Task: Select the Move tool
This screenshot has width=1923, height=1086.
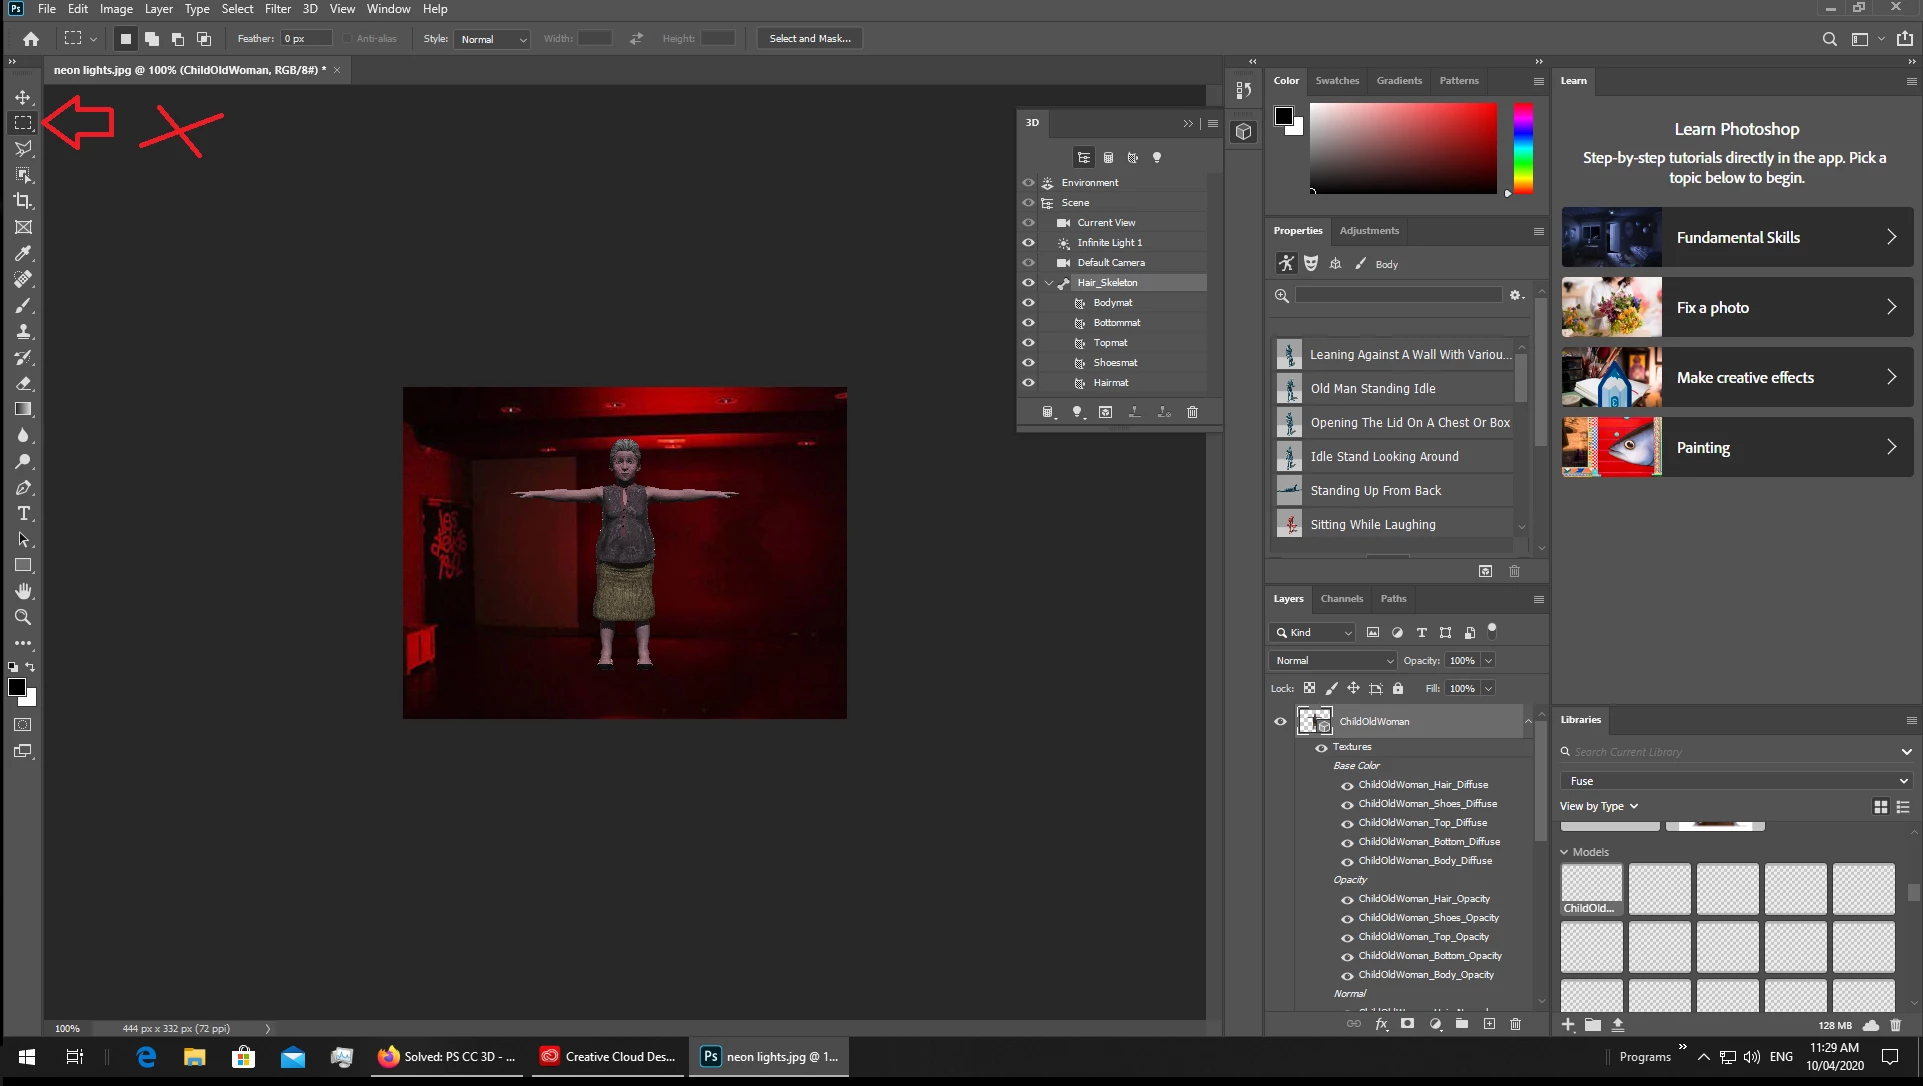Action: [x=23, y=97]
